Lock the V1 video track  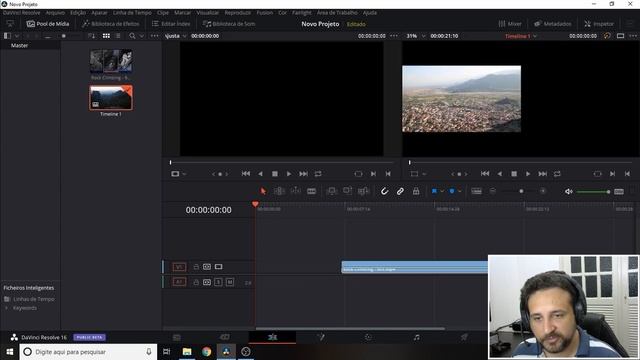click(196, 267)
